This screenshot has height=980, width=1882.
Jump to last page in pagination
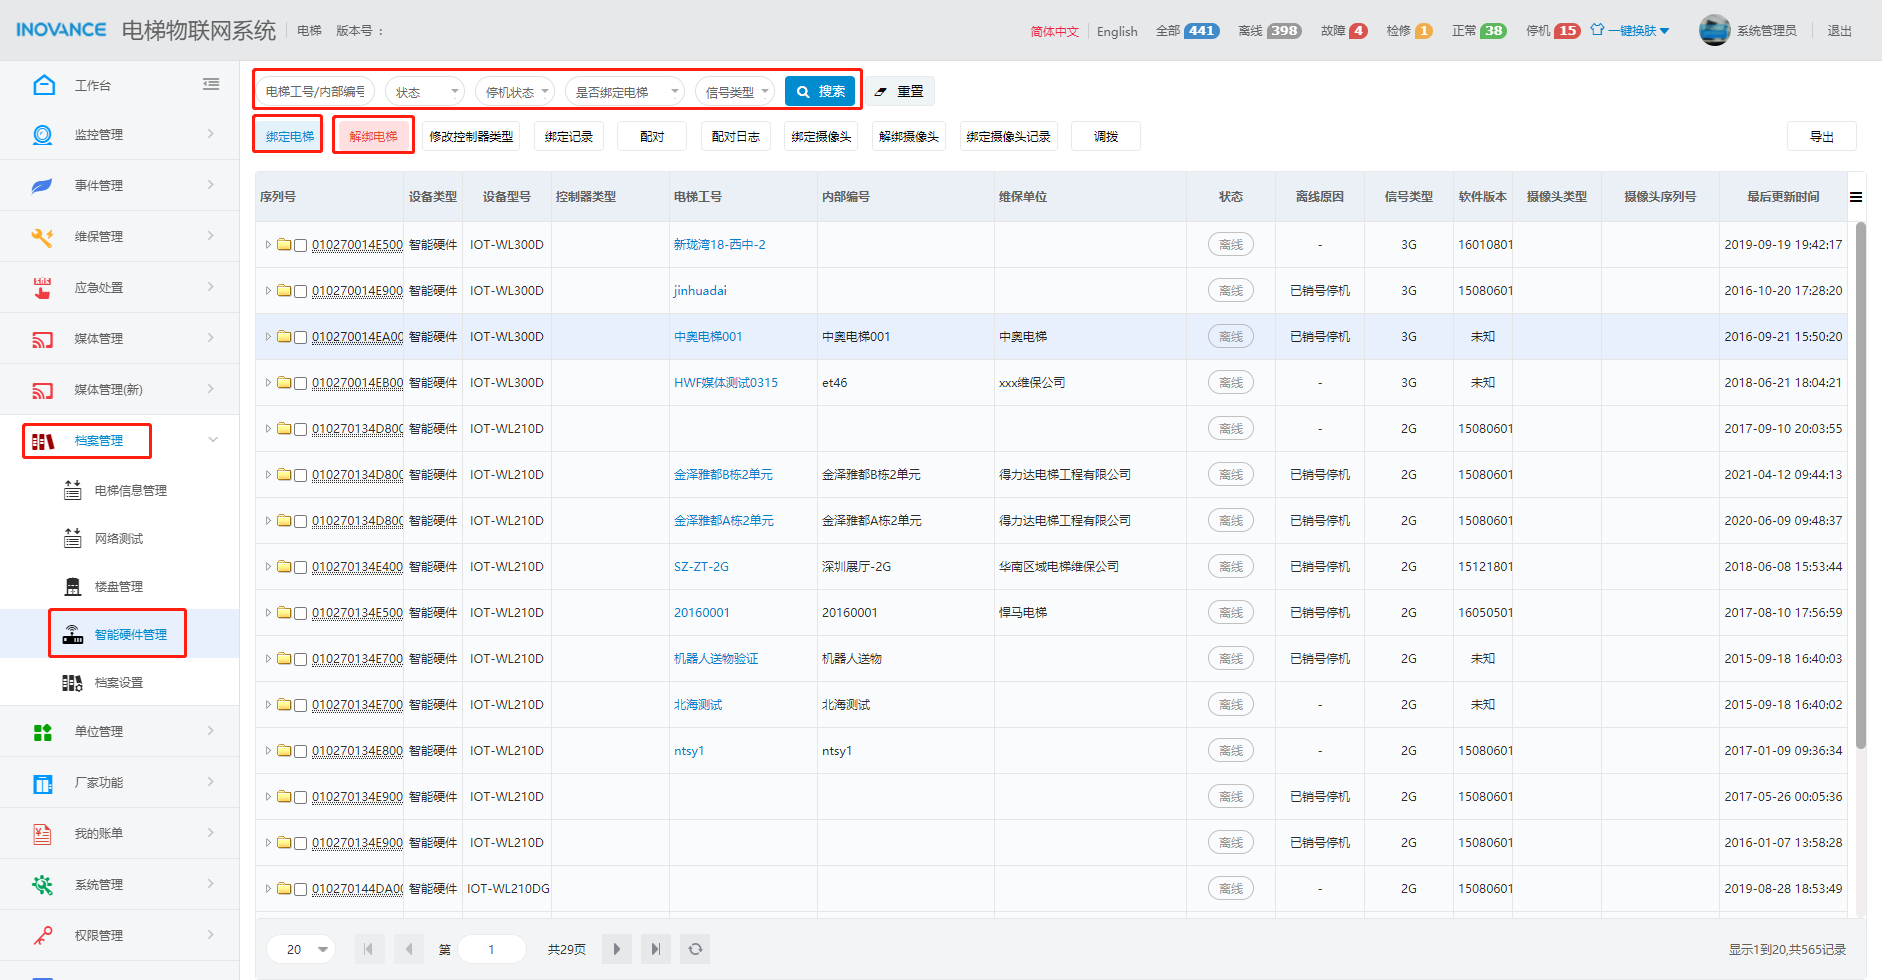coord(655,949)
